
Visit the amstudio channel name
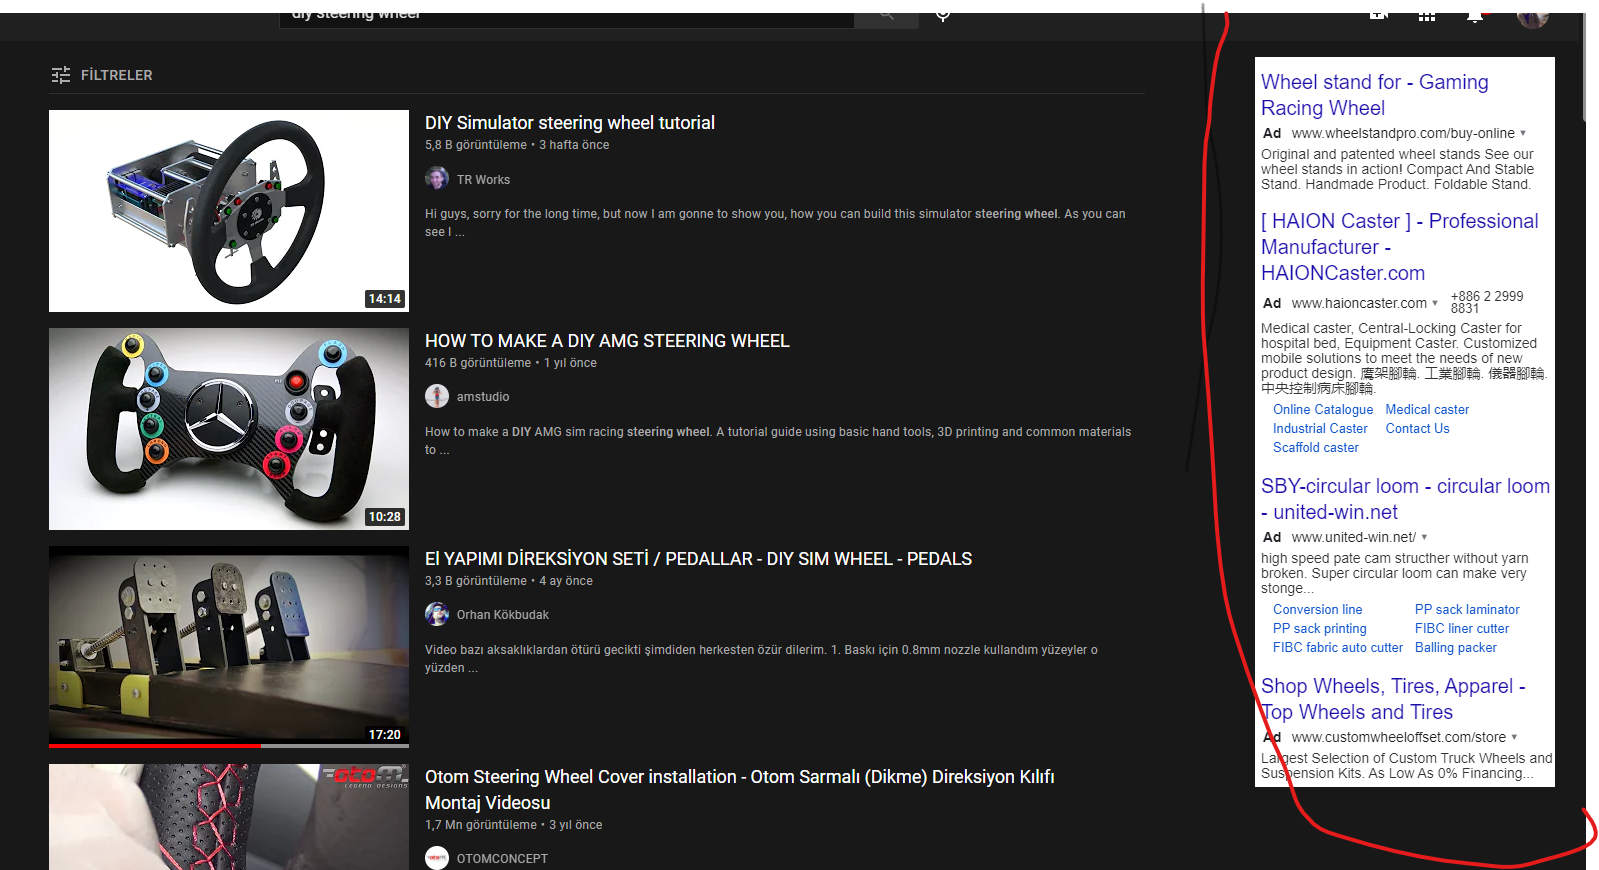point(483,397)
